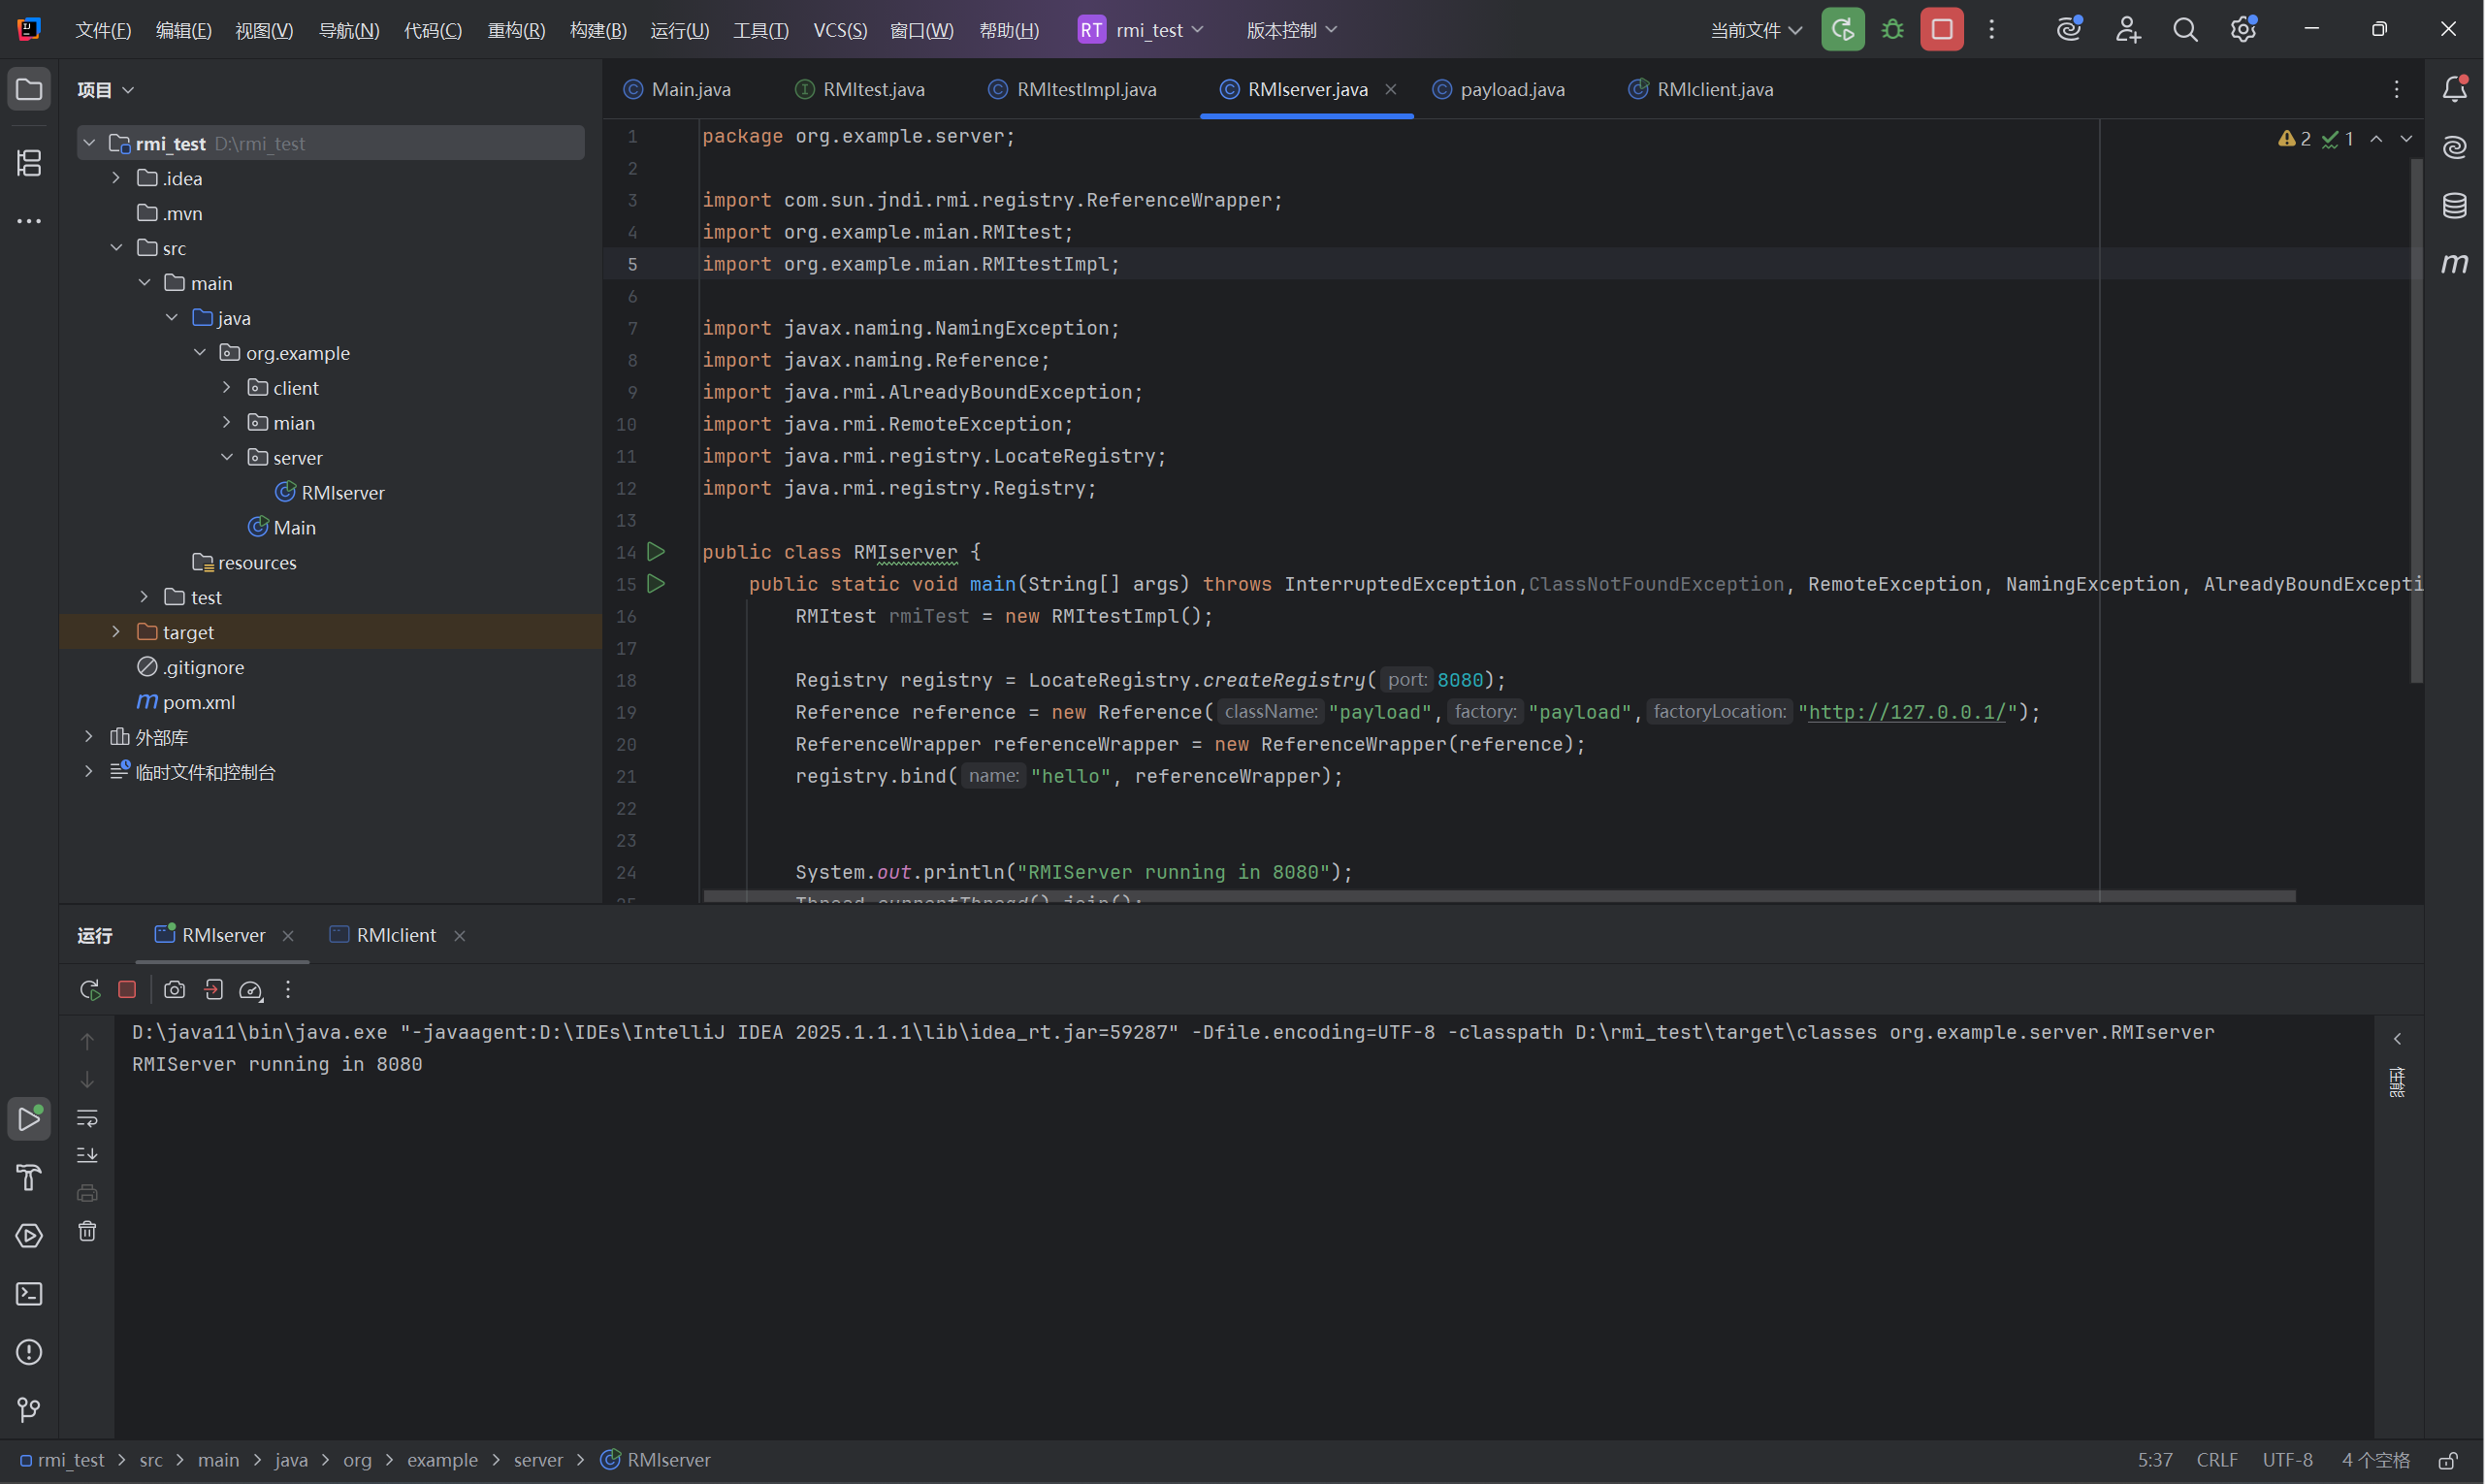The width and height of the screenshot is (2485, 1484).
Task: Open the Services tool window icon
Action: [x=29, y=1236]
